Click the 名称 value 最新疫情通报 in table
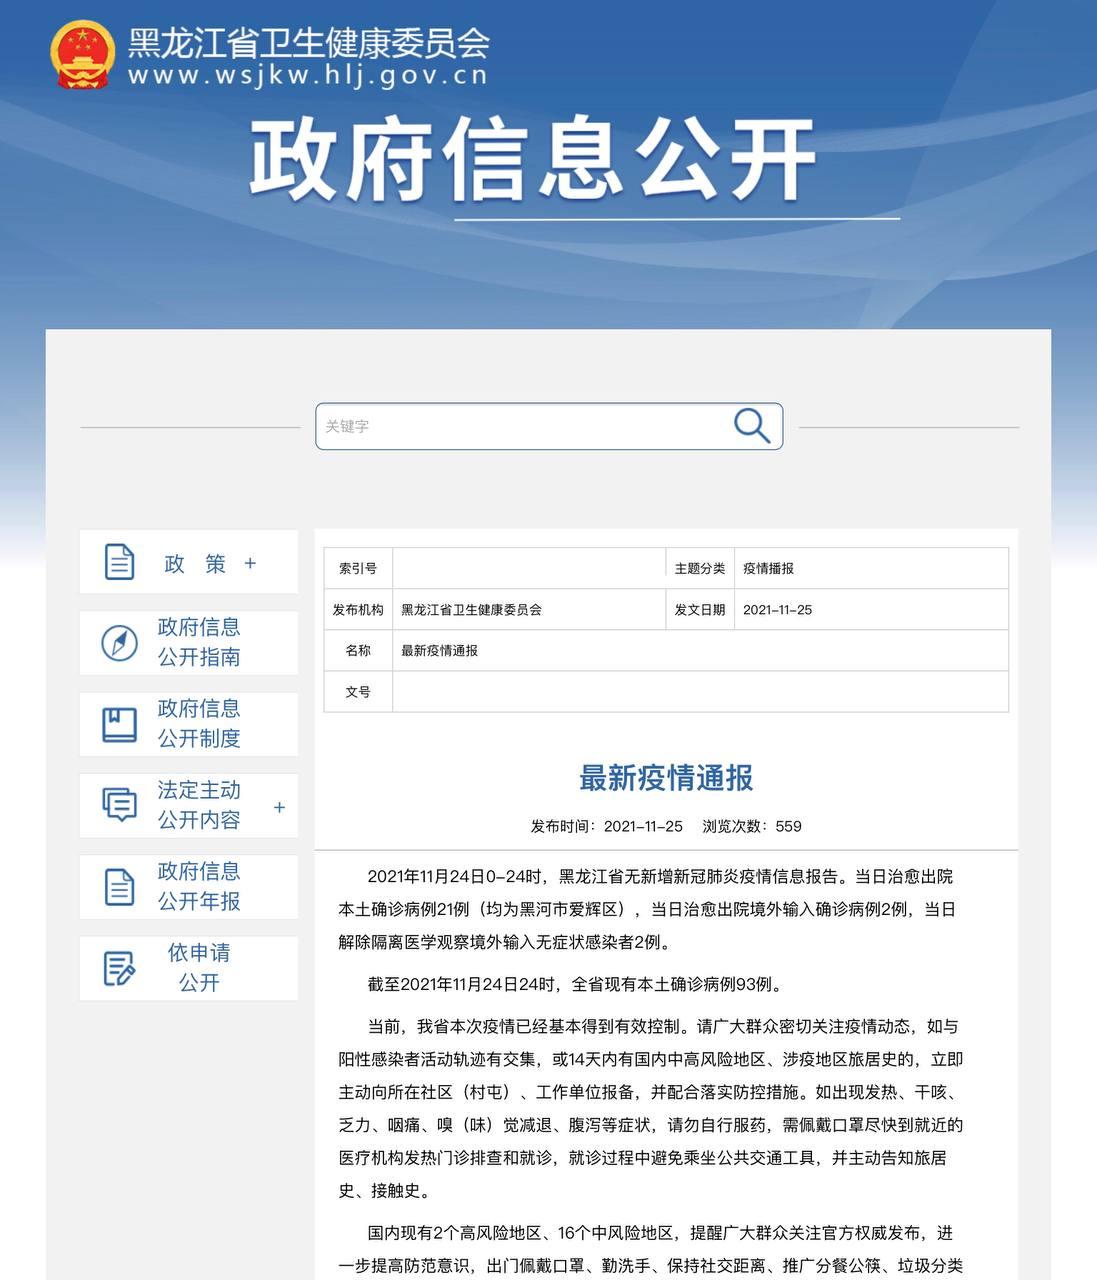The height and width of the screenshot is (1280, 1097). [439, 650]
